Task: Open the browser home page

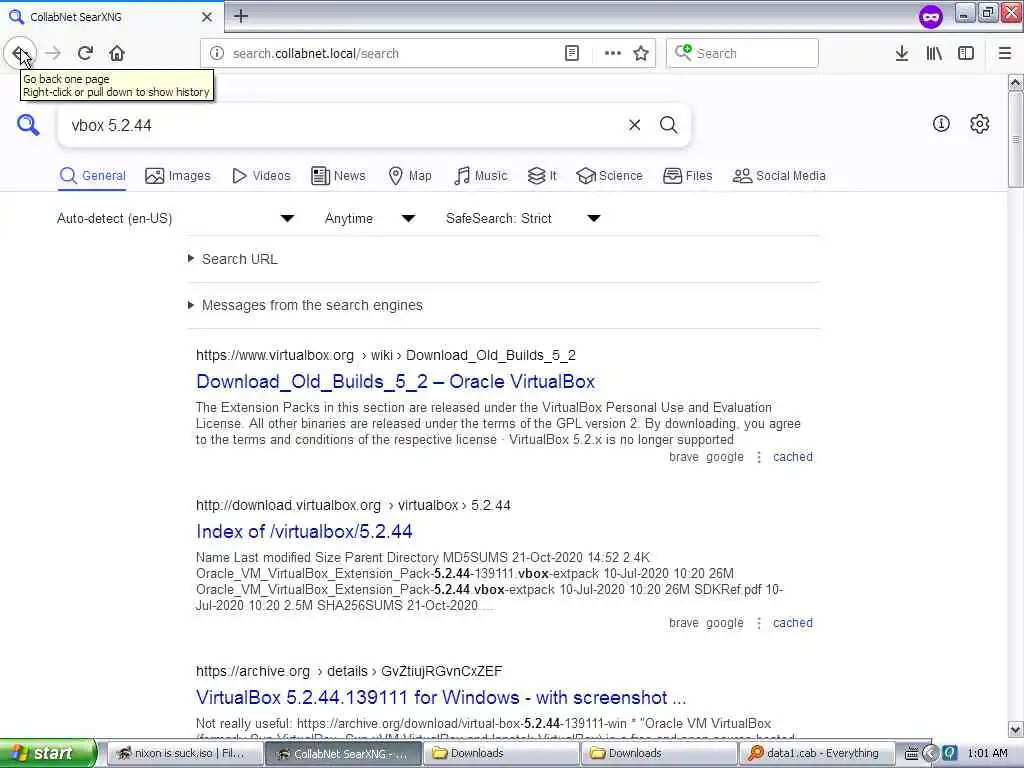Action: [117, 53]
